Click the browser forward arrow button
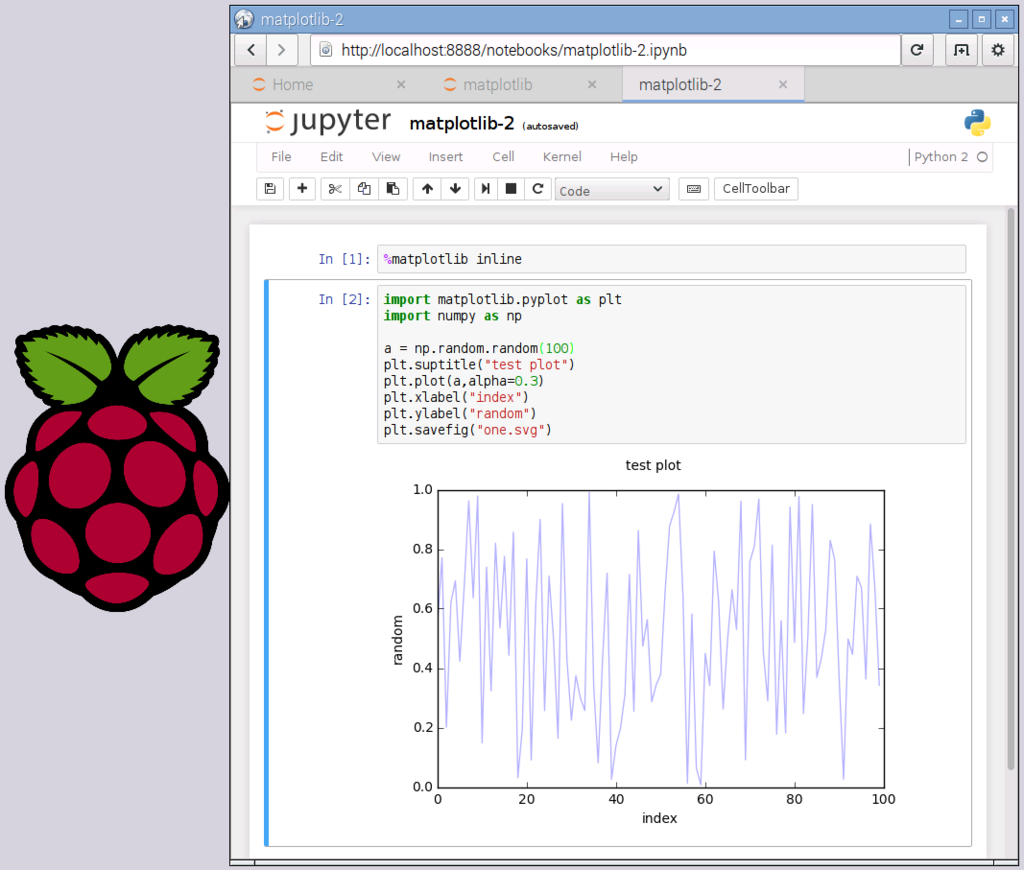The image size is (1024, 870). (281, 50)
